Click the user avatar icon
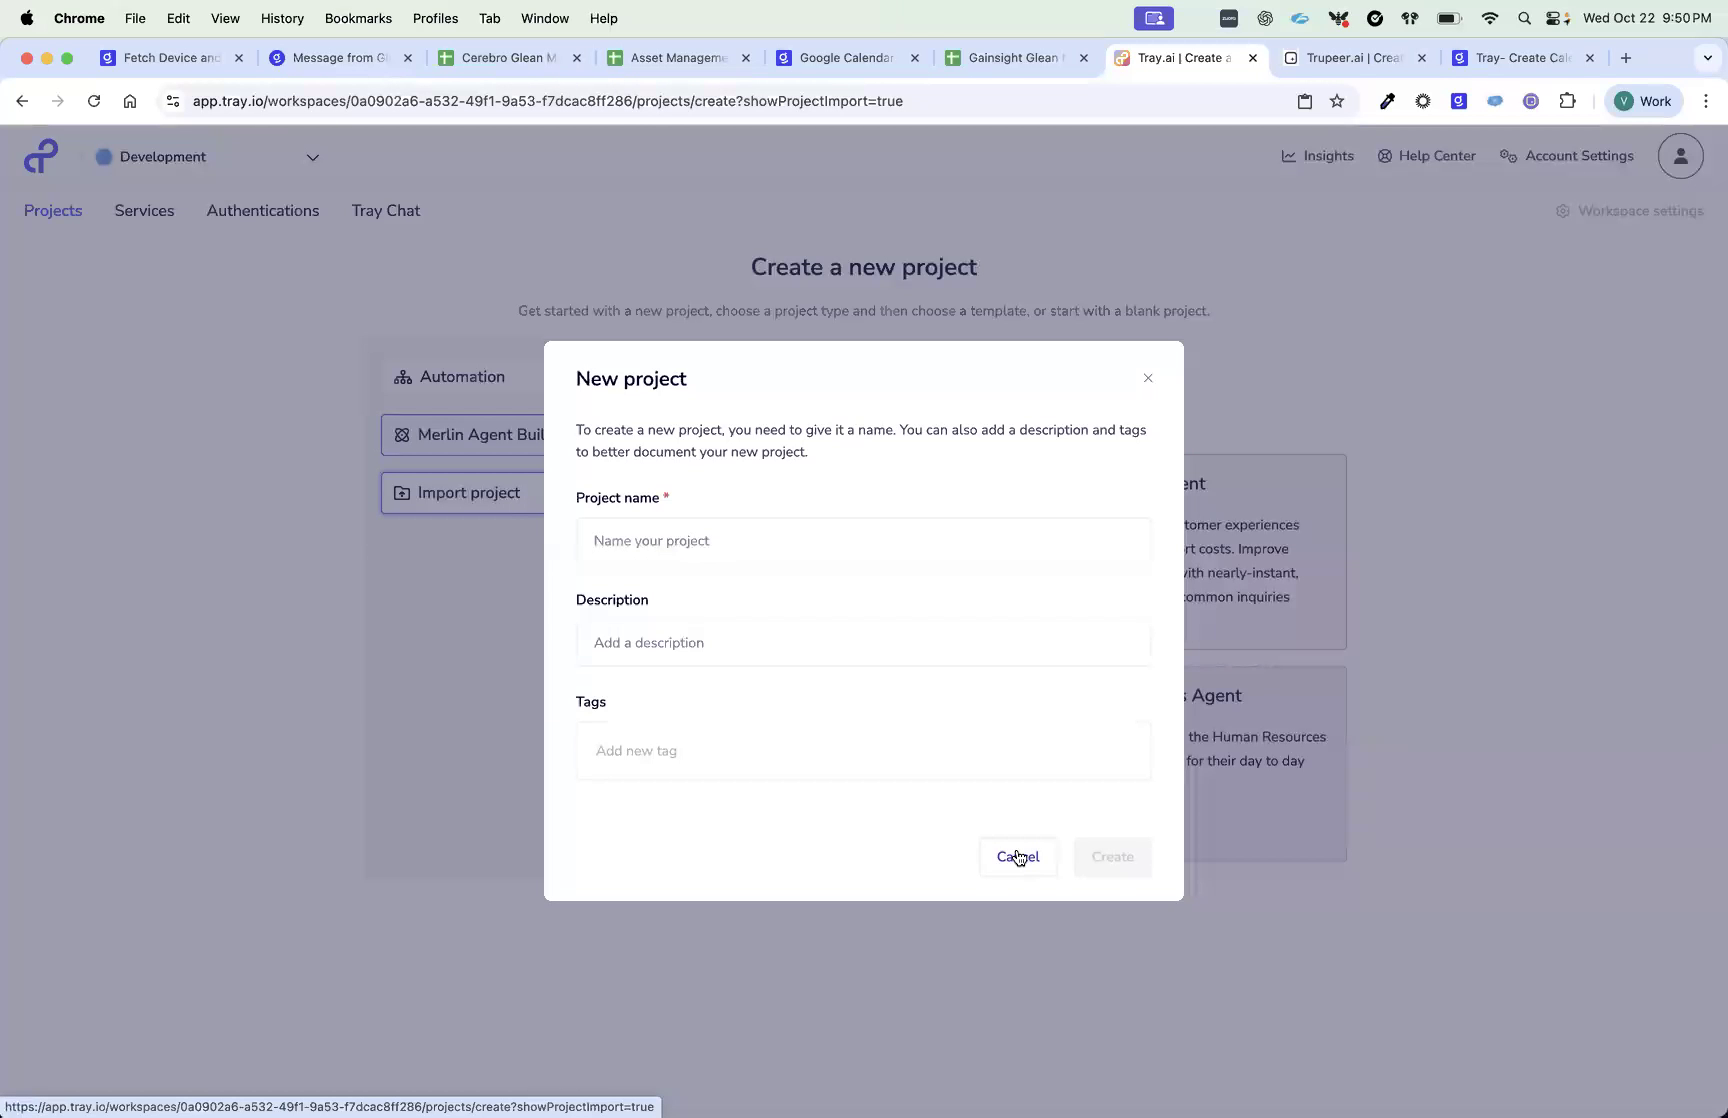This screenshot has height=1118, width=1728. (1679, 156)
